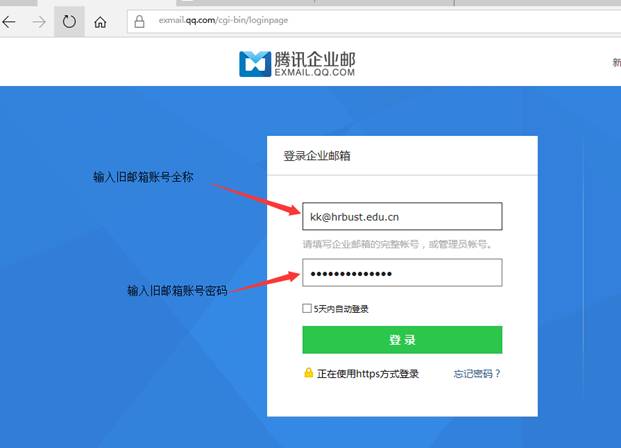
Task: Enable the 5天内自动登录 checkbox
Action: pos(307,308)
